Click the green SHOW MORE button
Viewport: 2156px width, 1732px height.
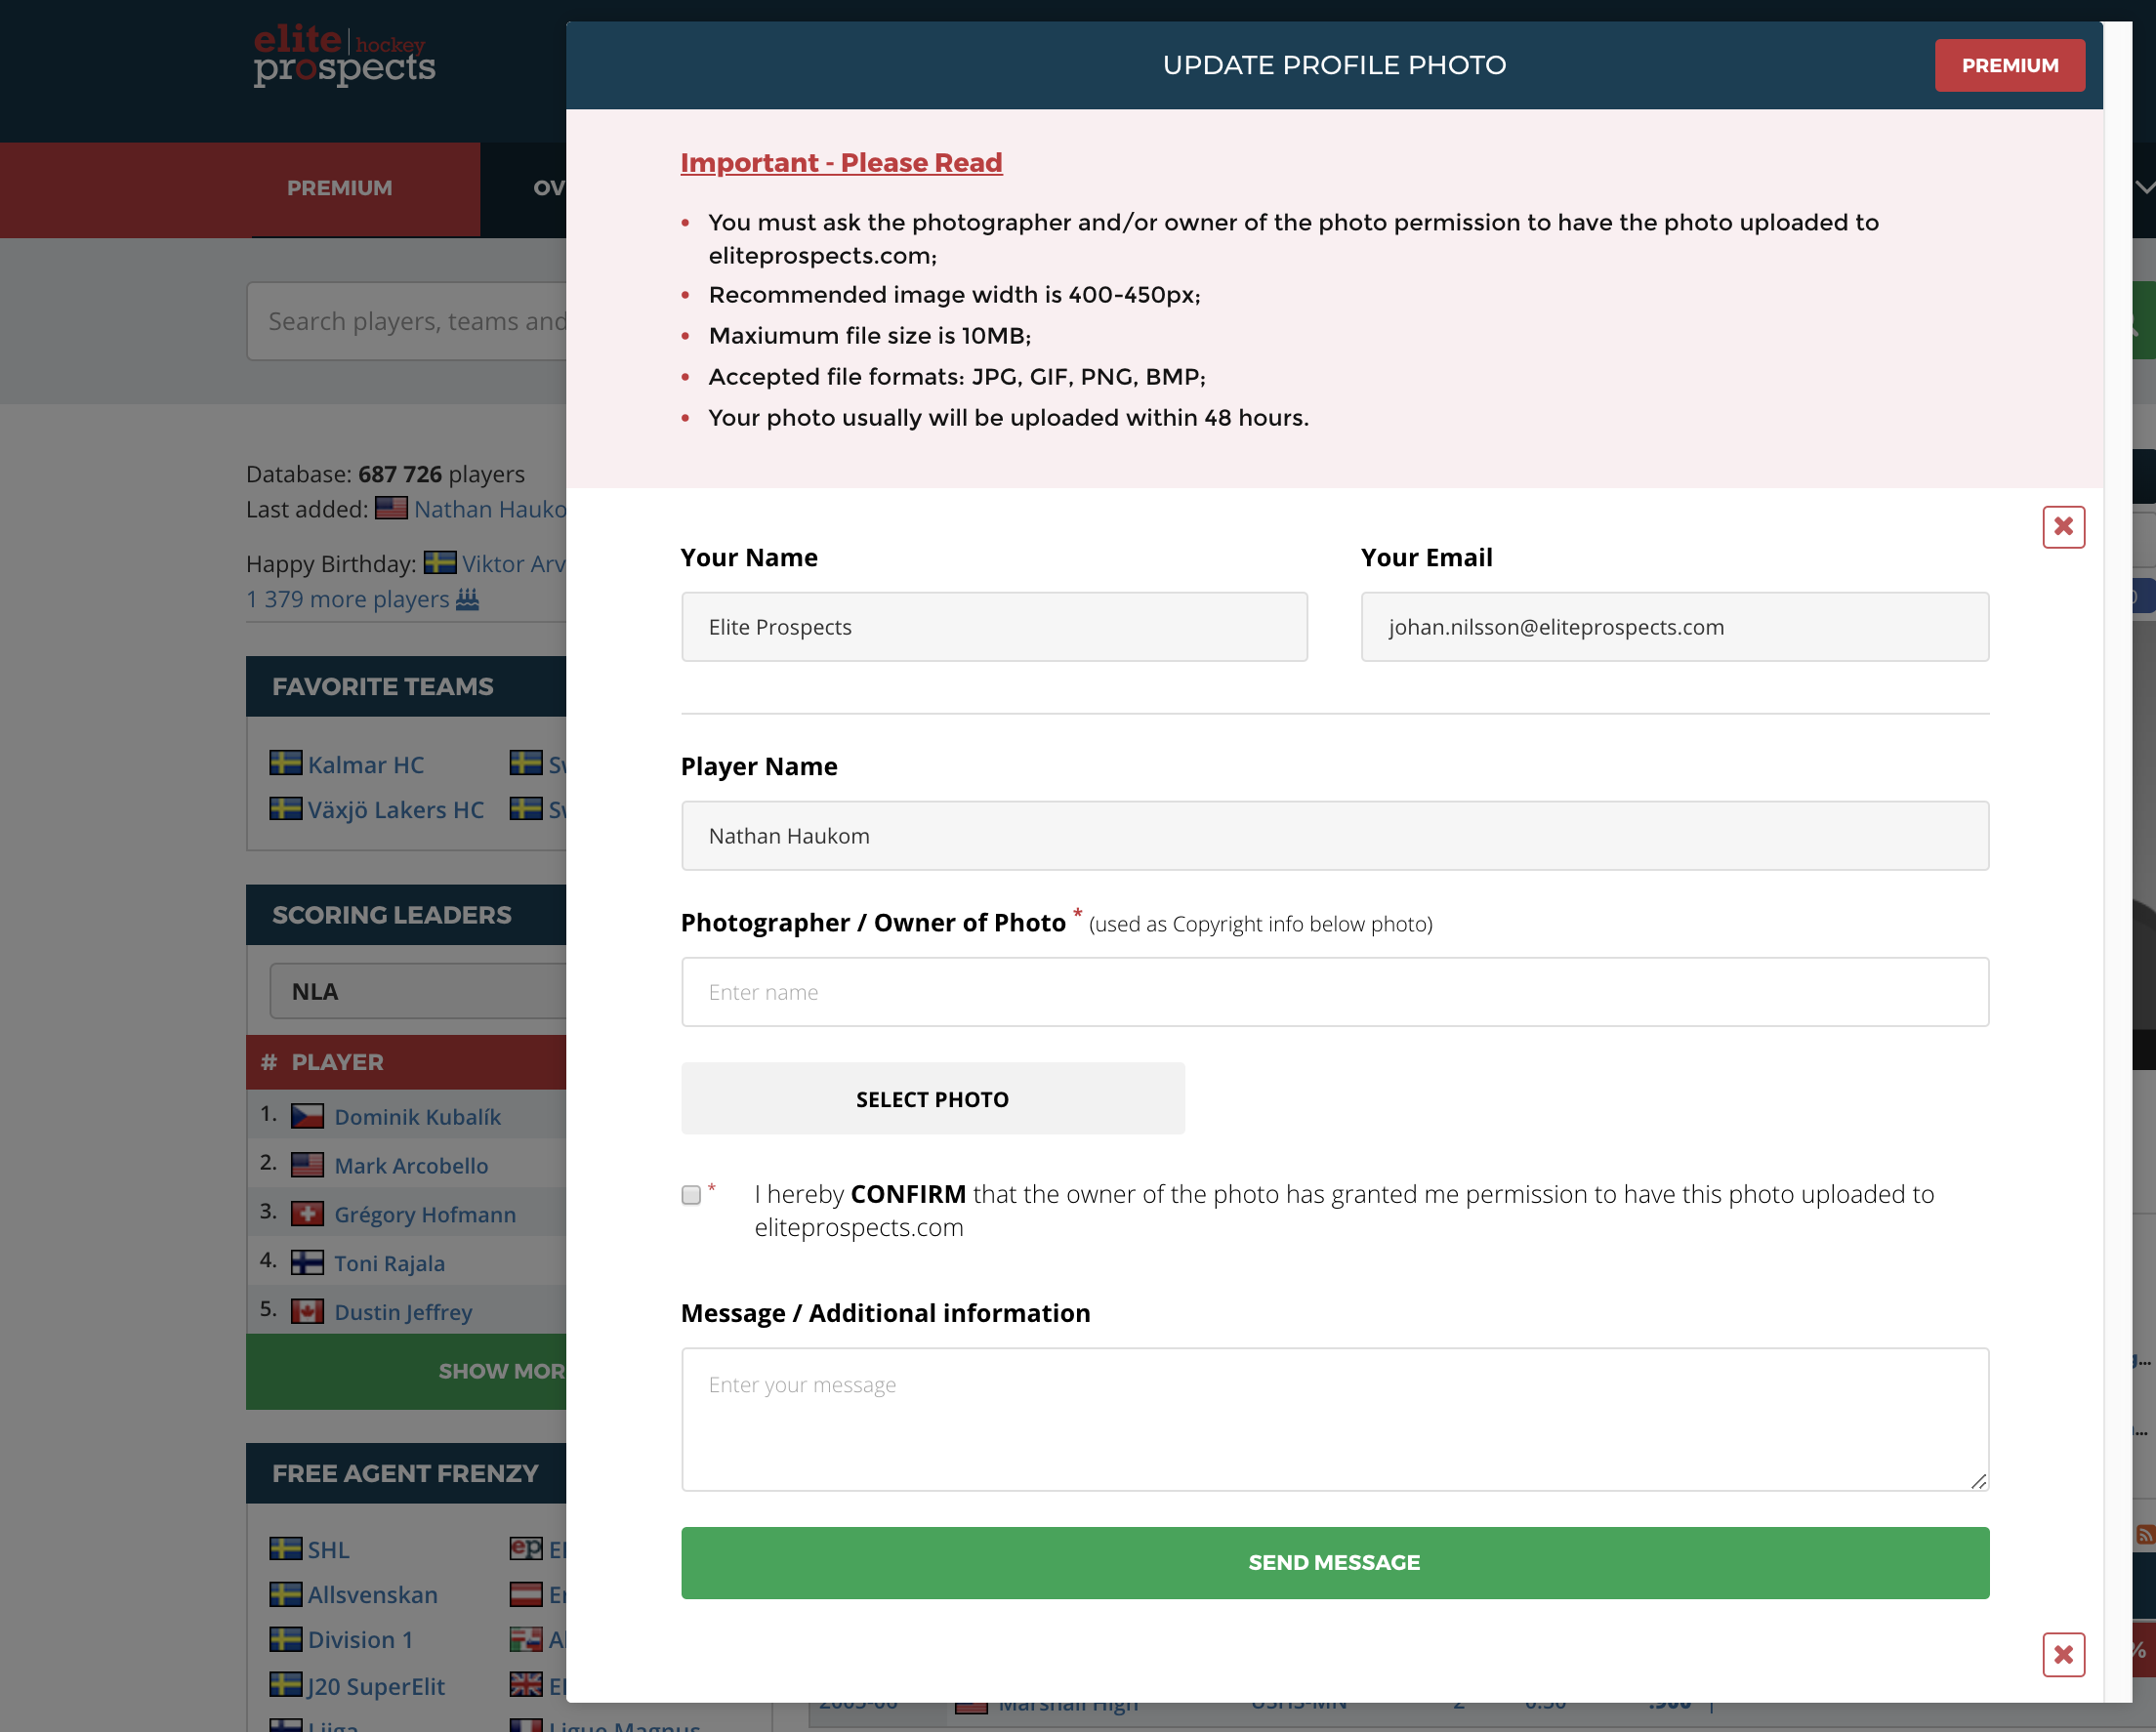pos(406,1371)
